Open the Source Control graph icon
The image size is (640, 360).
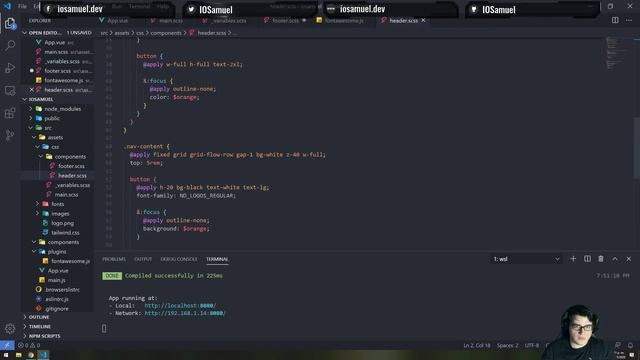point(10,135)
